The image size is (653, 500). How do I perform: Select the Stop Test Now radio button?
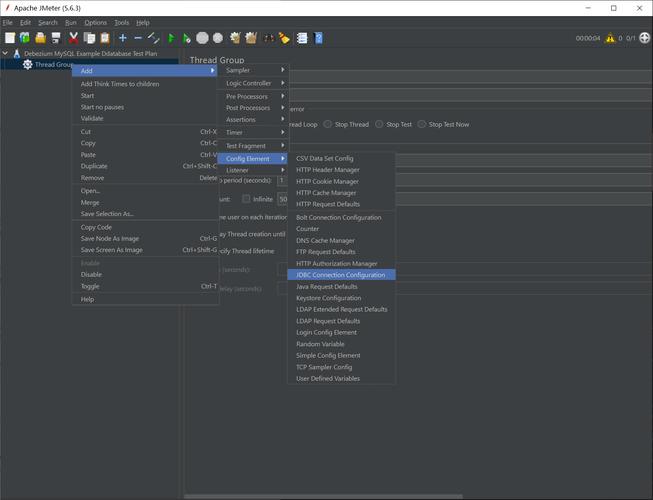tap(421, 124)
